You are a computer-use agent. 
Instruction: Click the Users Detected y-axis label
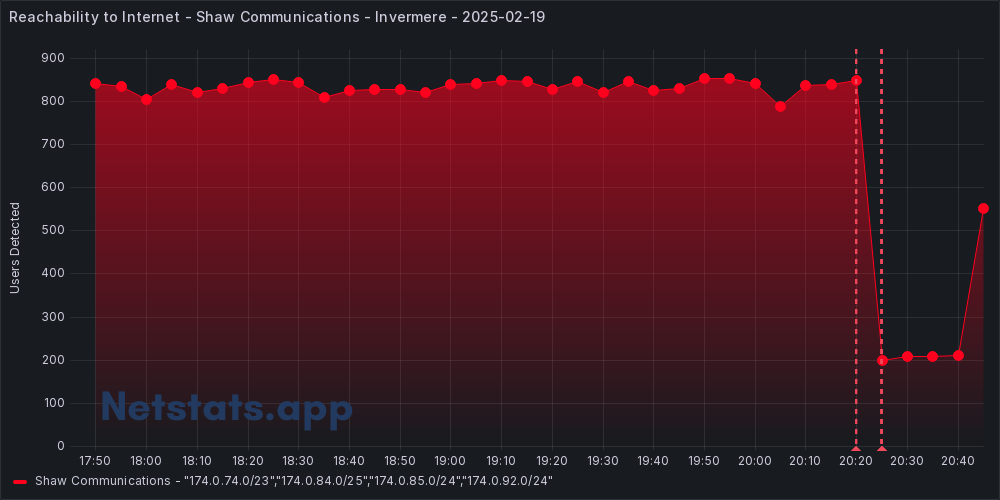point(15,248)
